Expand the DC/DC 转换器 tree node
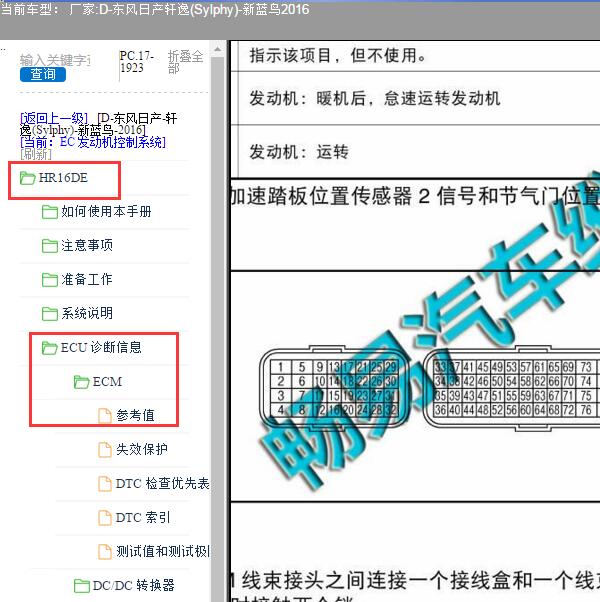 coord(134,585)
